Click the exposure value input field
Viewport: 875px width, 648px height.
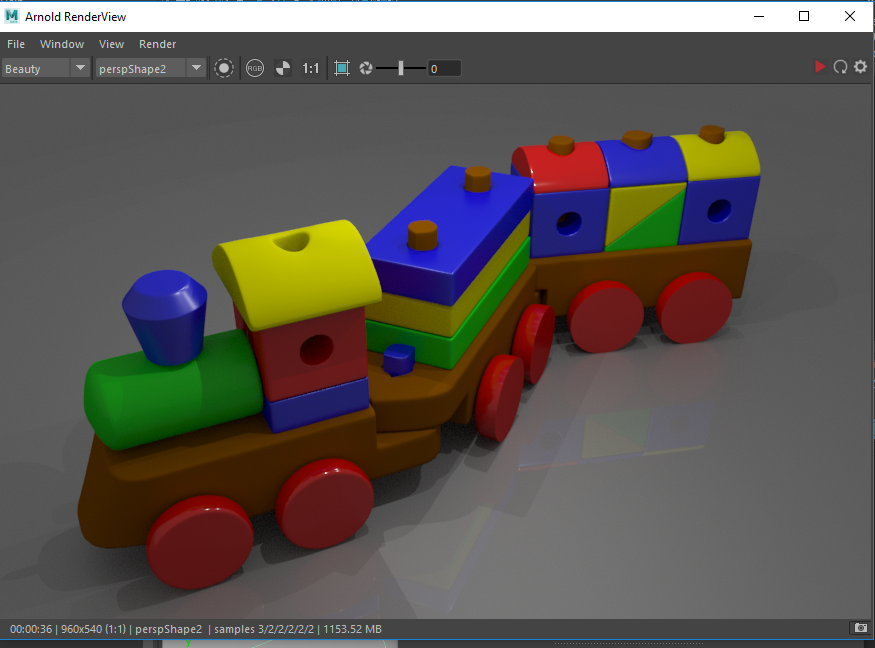point(444,68)
